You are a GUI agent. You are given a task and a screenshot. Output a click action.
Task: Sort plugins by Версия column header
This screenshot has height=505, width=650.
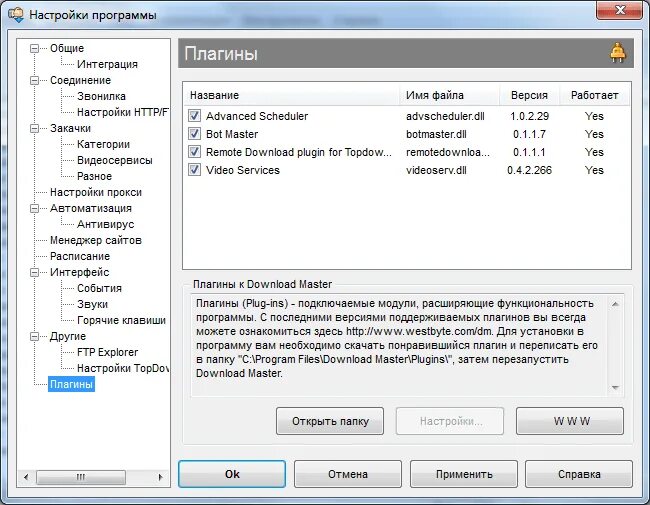[x=529, y=95]
